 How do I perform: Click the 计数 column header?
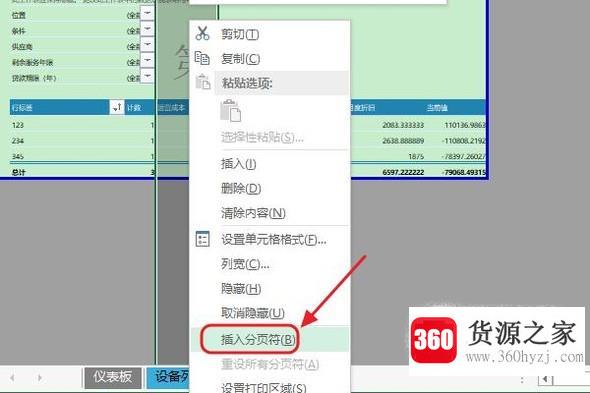pyautogui.click(x=134, y=108)
